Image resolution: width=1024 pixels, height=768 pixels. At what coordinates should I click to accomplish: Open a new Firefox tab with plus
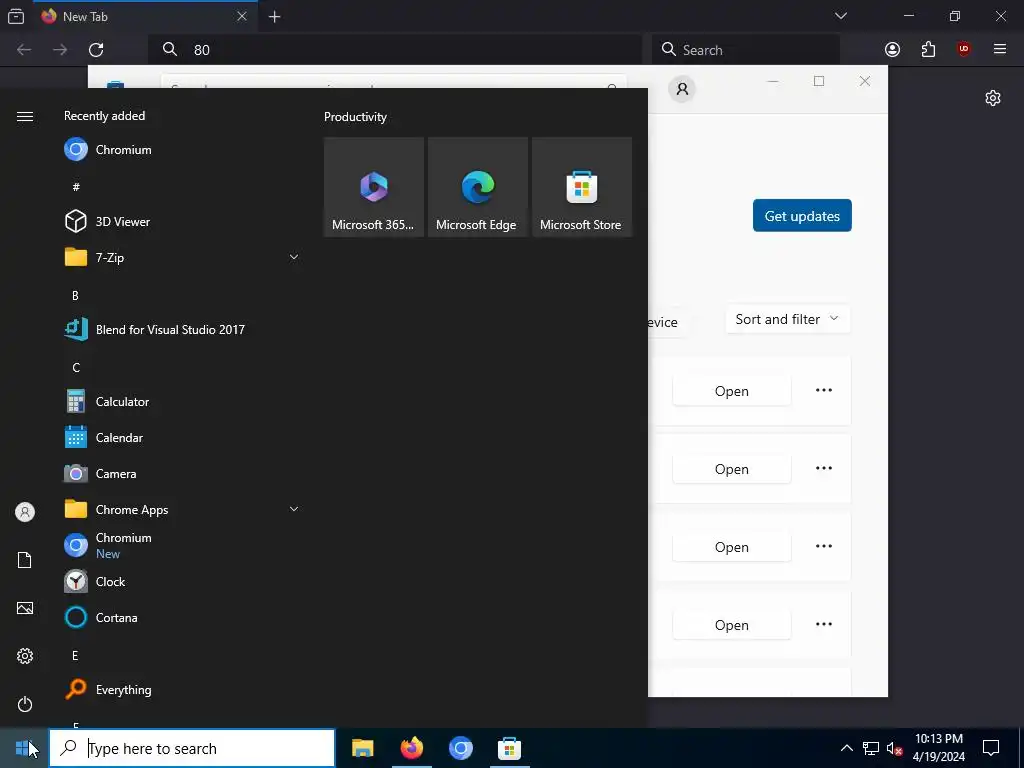pyautogui.click(x=274, y=17)
